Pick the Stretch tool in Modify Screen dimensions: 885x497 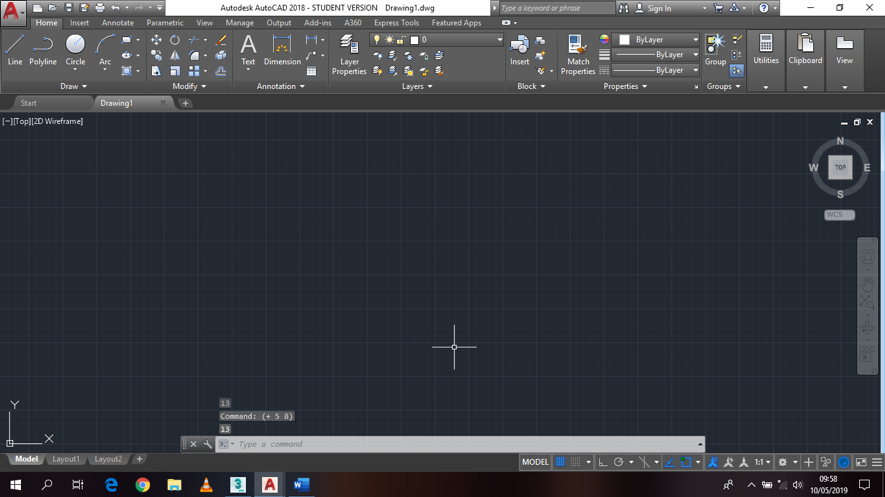(156, 71)
